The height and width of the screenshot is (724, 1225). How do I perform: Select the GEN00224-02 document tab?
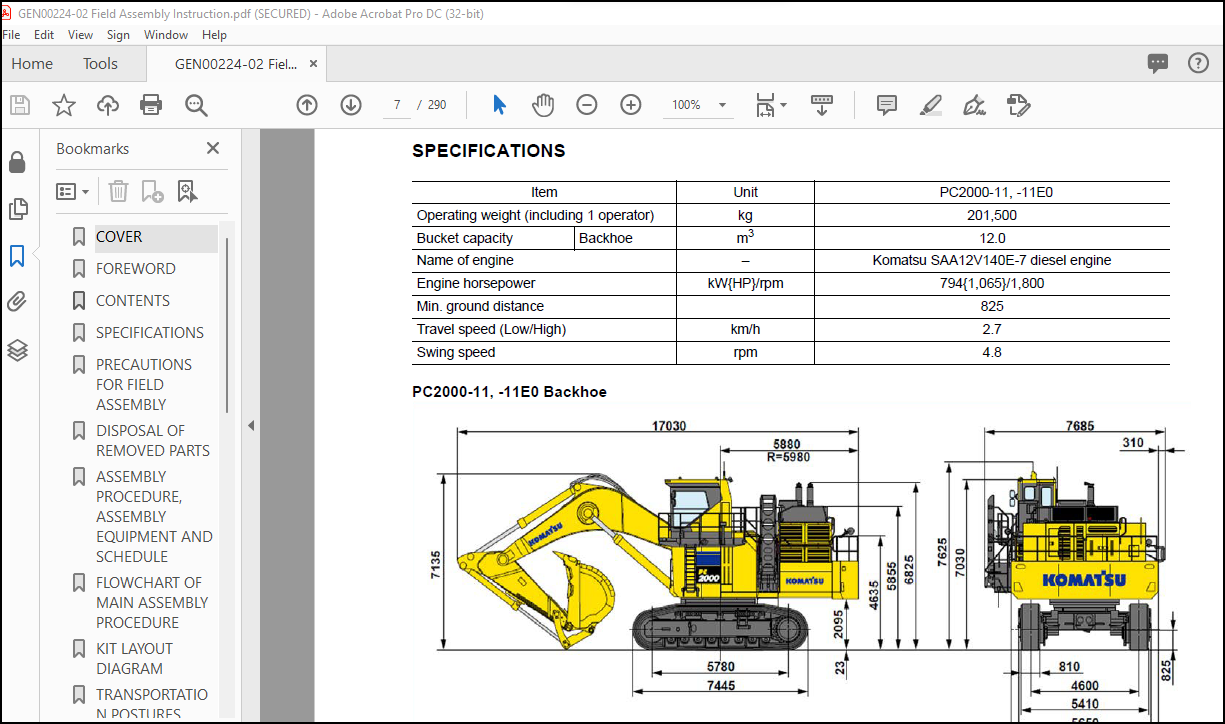pyautogui.click(x=235, y=64)
